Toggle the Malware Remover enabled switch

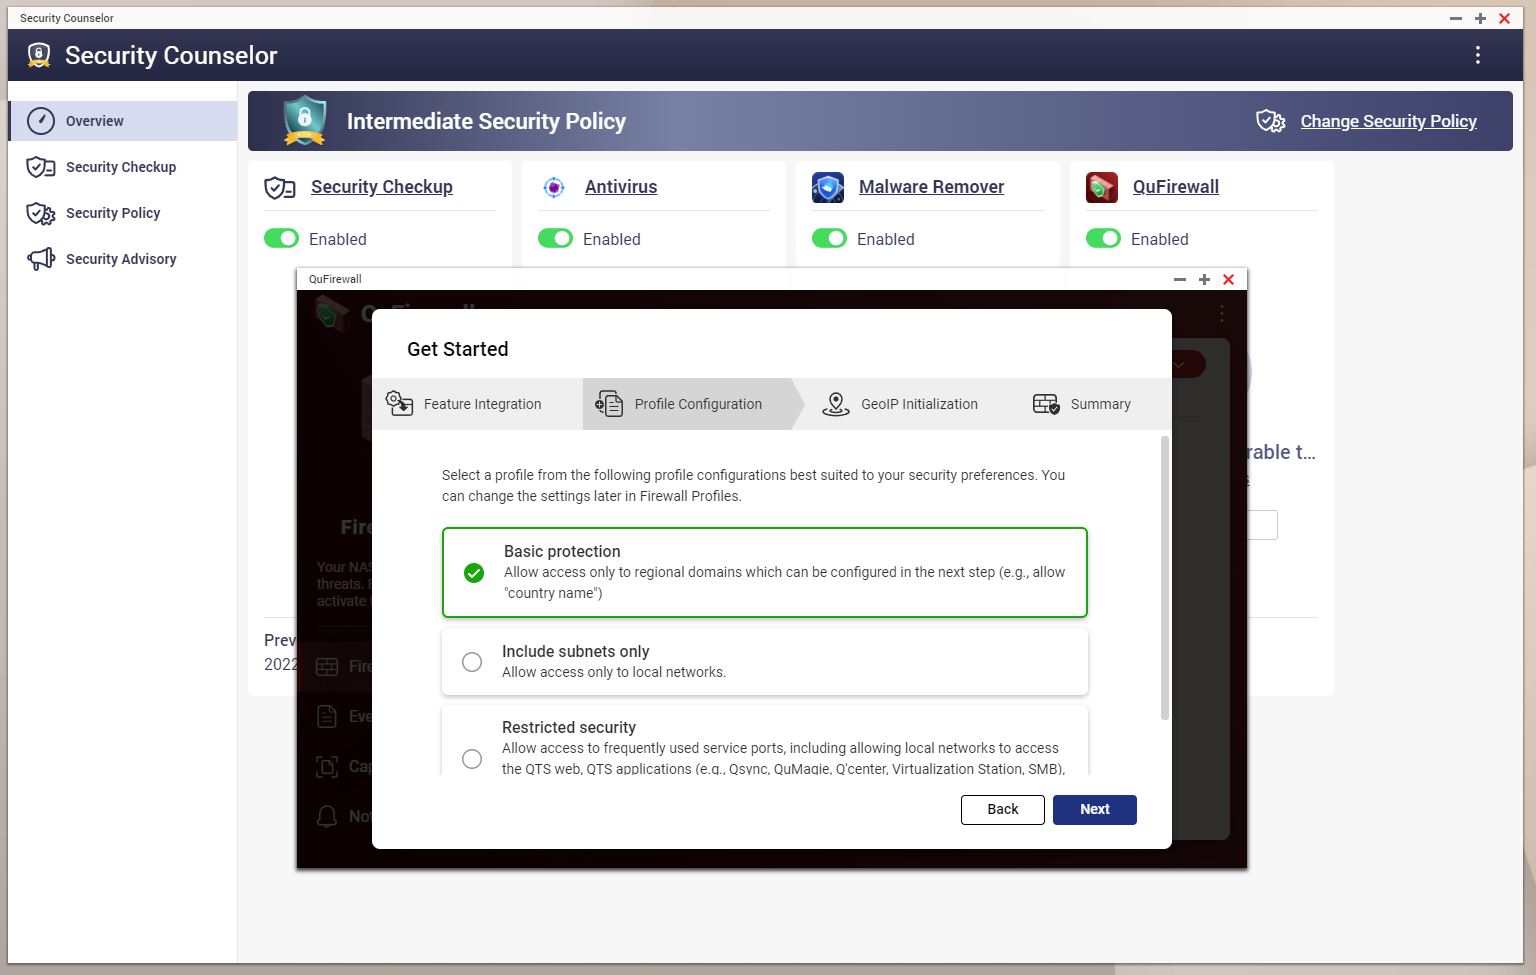click(x=830, y=238)
